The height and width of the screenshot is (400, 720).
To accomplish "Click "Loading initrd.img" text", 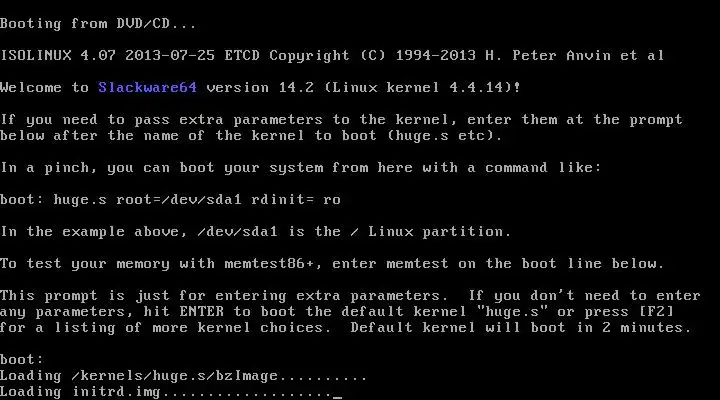I will coord(80,391).
